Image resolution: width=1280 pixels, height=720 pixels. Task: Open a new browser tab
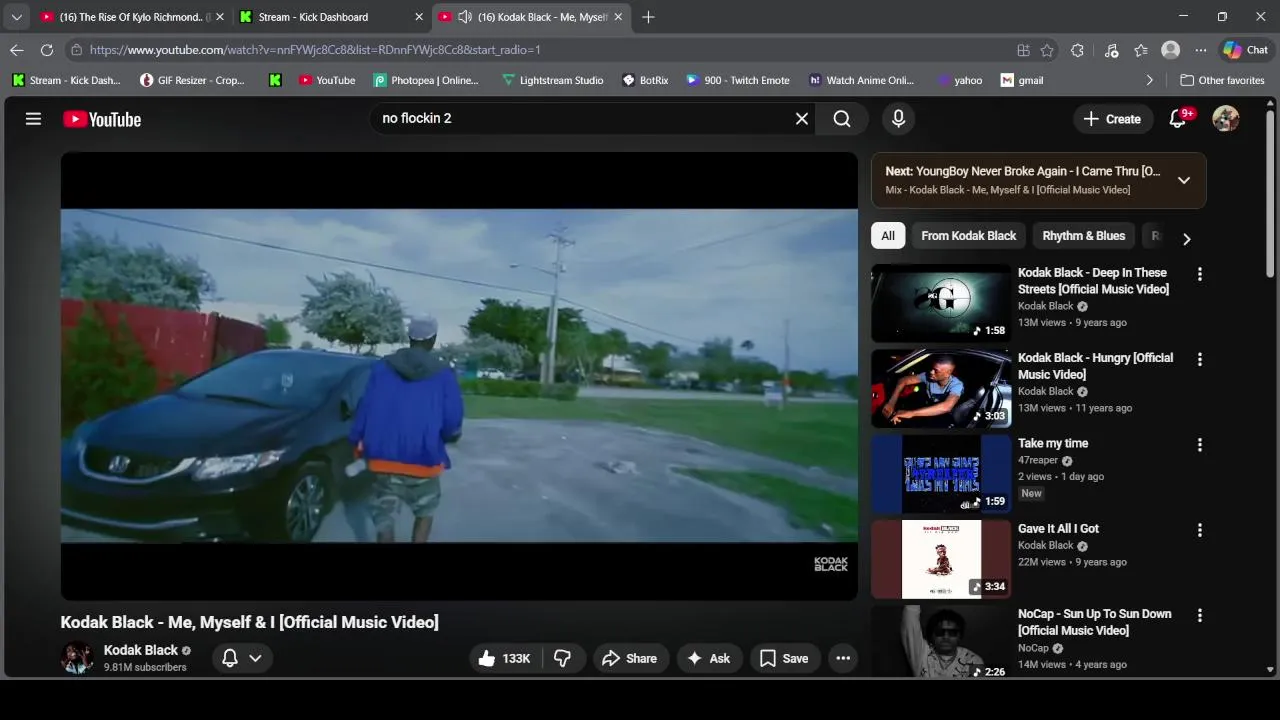click(x=648, y=17)
